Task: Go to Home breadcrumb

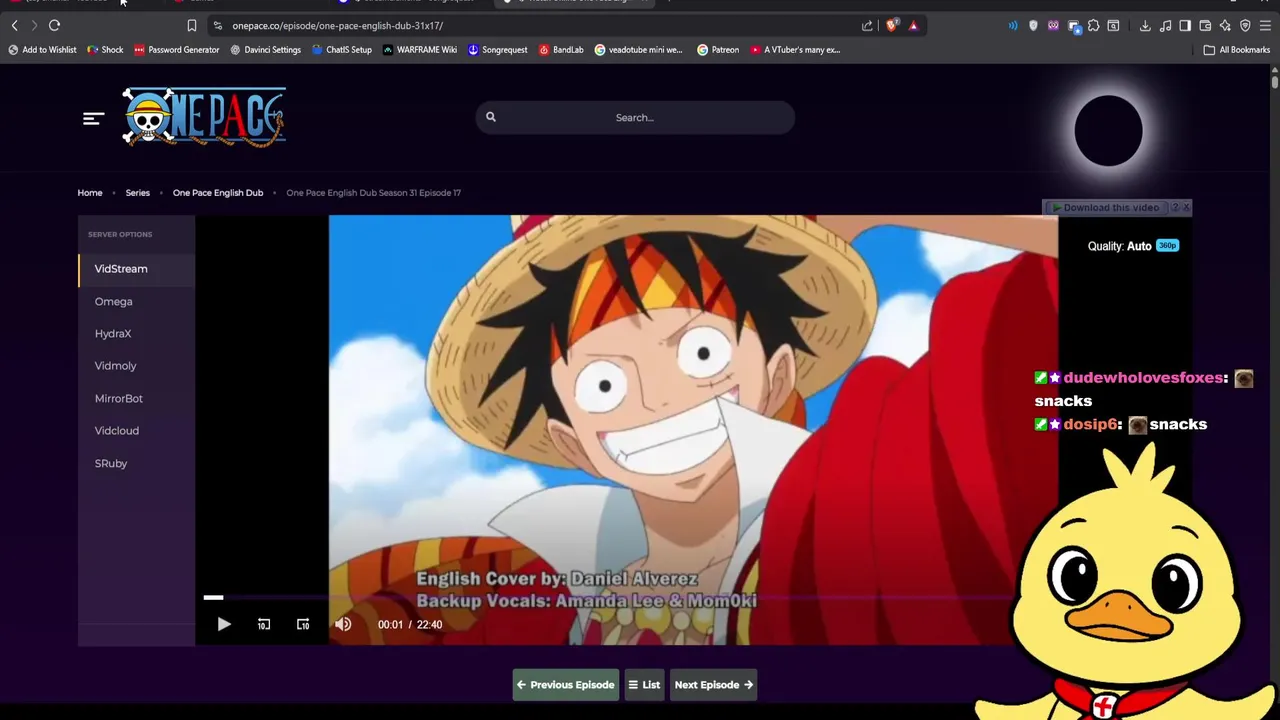Action: 90,192
